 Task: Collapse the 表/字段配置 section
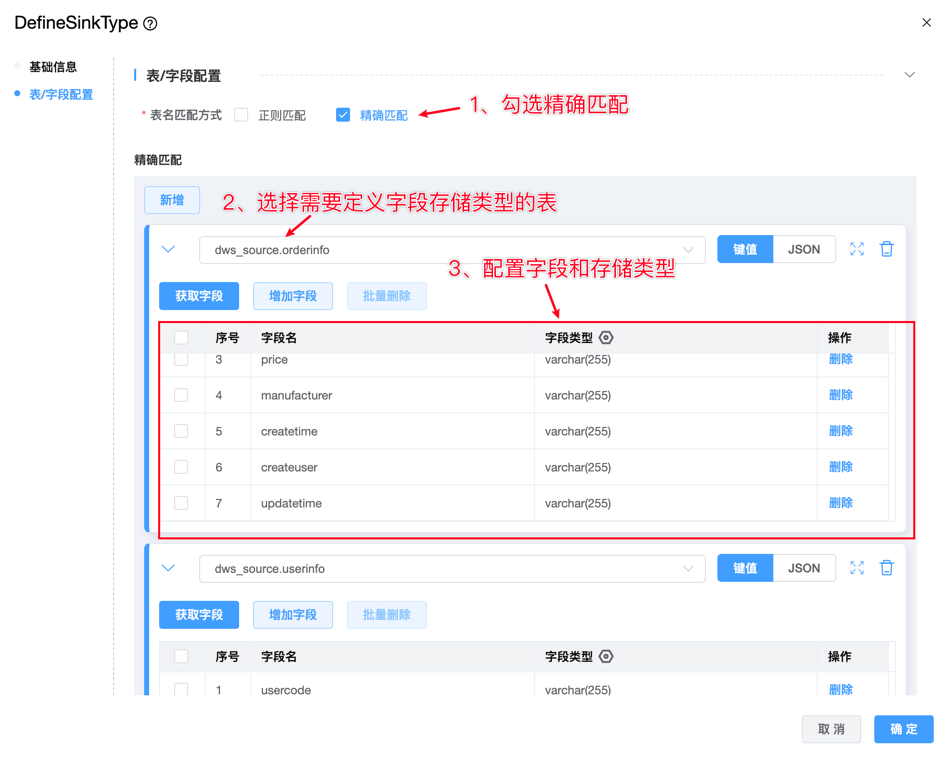[909, 75]
